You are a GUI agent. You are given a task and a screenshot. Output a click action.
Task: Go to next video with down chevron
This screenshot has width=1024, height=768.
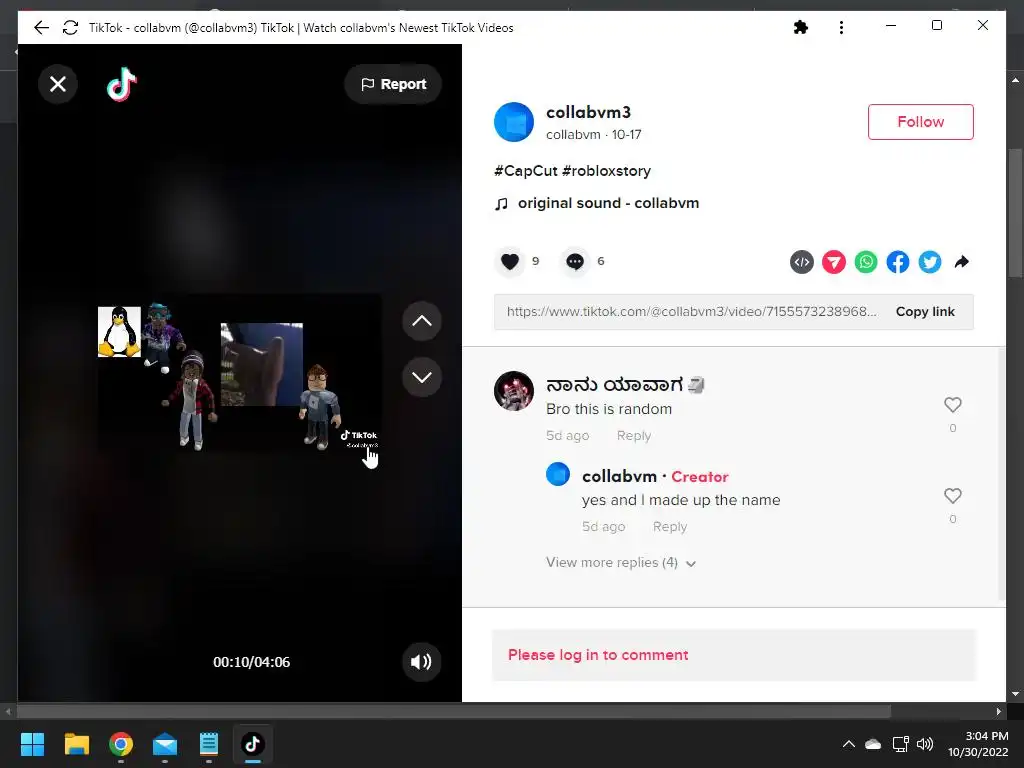[x=422, y=377]
